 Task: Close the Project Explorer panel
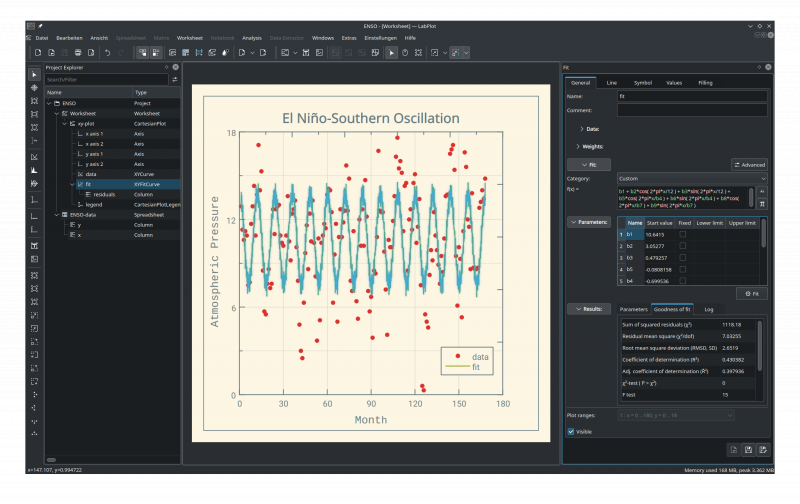176,67
